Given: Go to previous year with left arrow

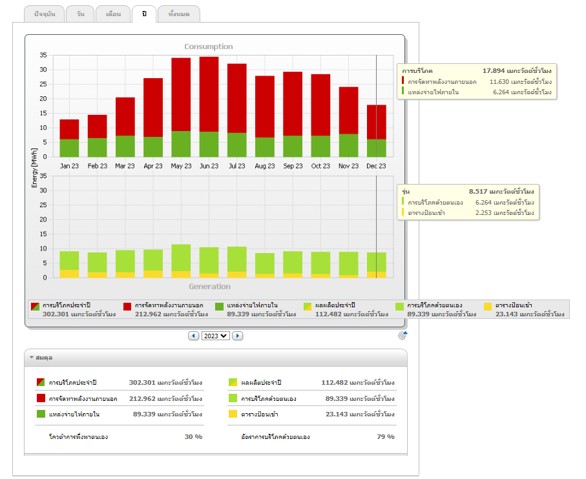Looking at the screenshot, I should tap(193, 336).
